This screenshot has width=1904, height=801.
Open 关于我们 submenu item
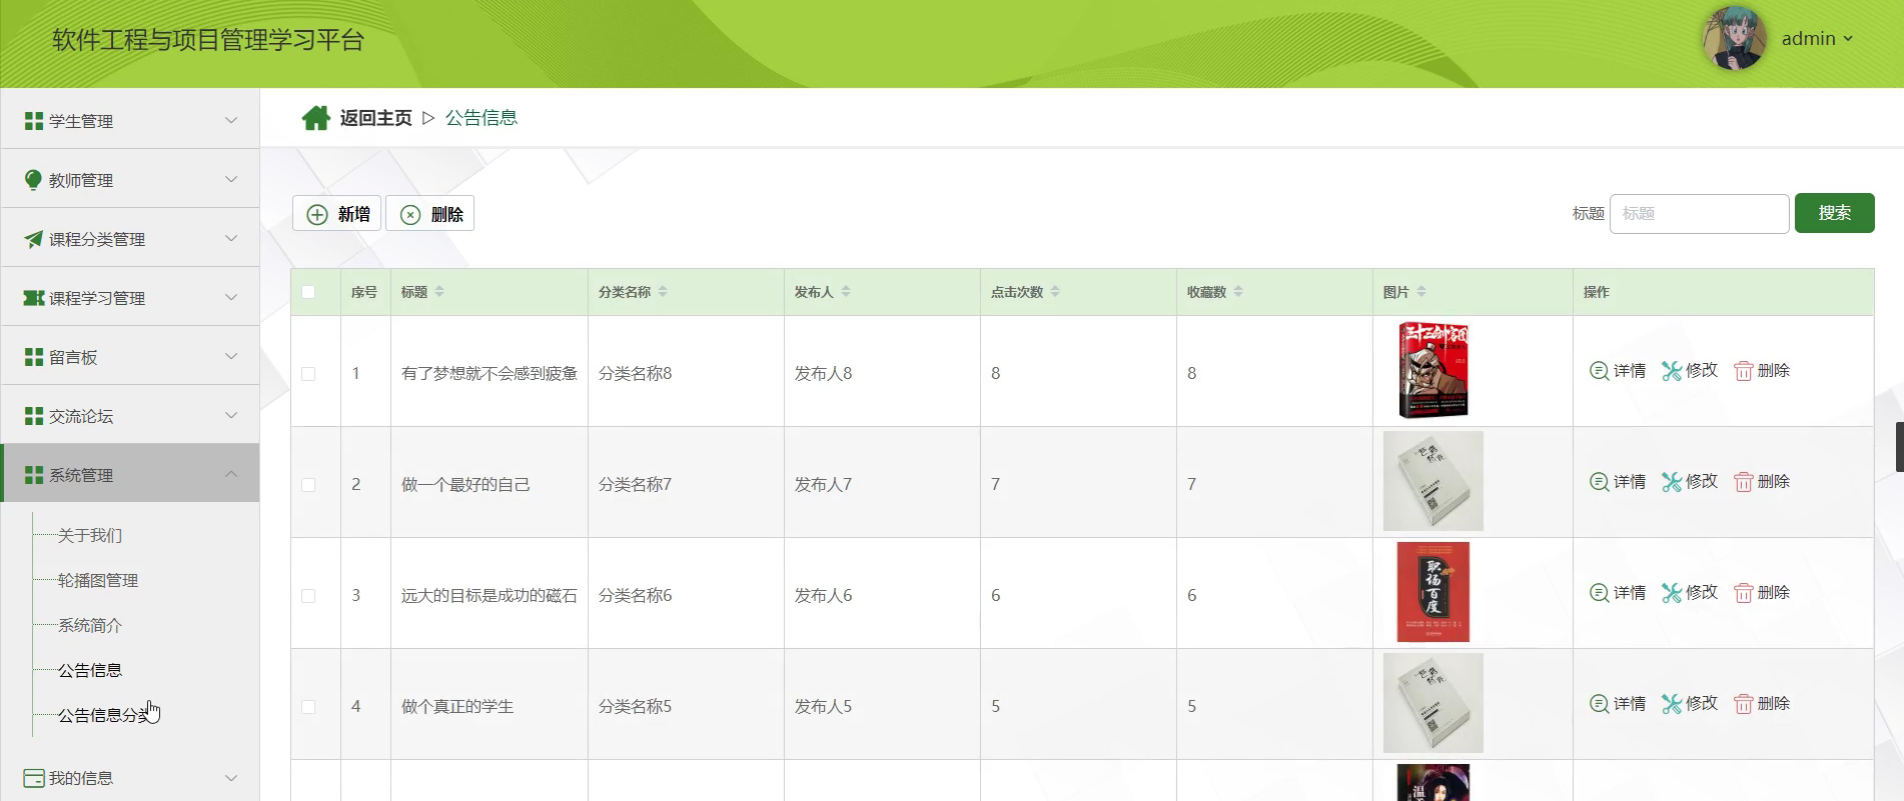click(90, 536)
